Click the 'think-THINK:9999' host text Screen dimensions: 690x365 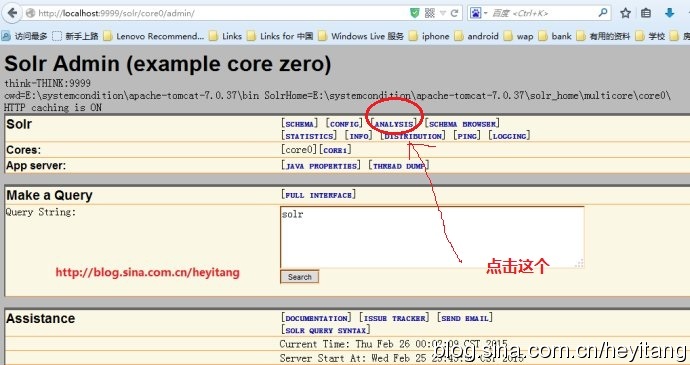tap(48, 83)
